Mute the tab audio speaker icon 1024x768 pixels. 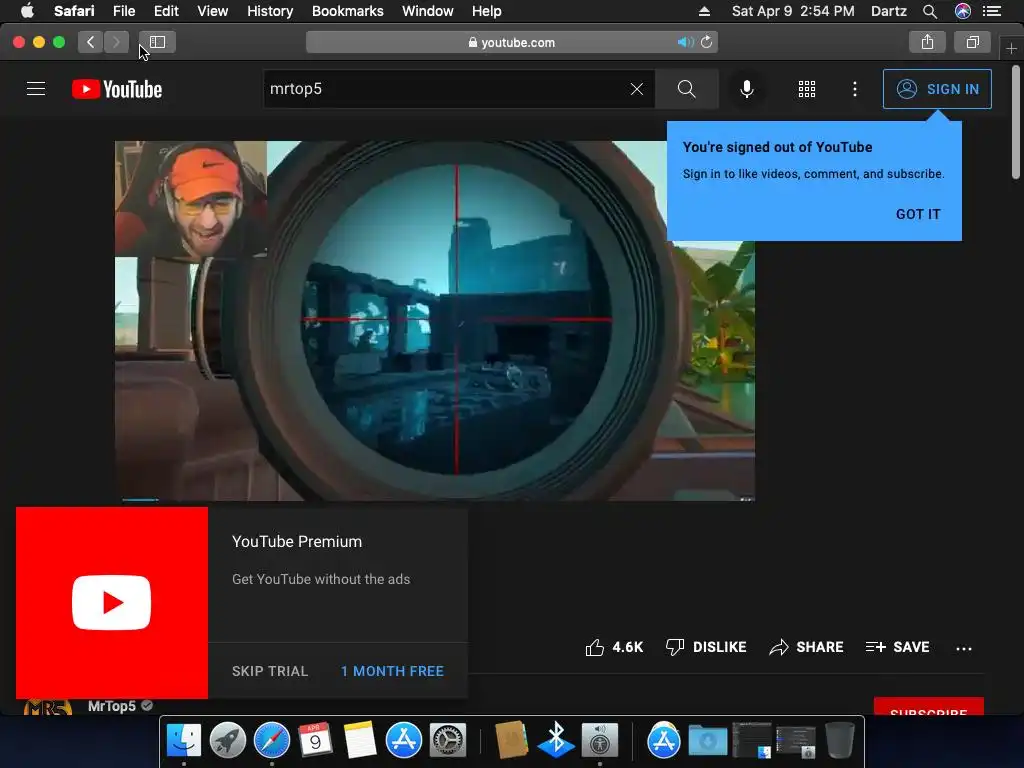[685, 42]
